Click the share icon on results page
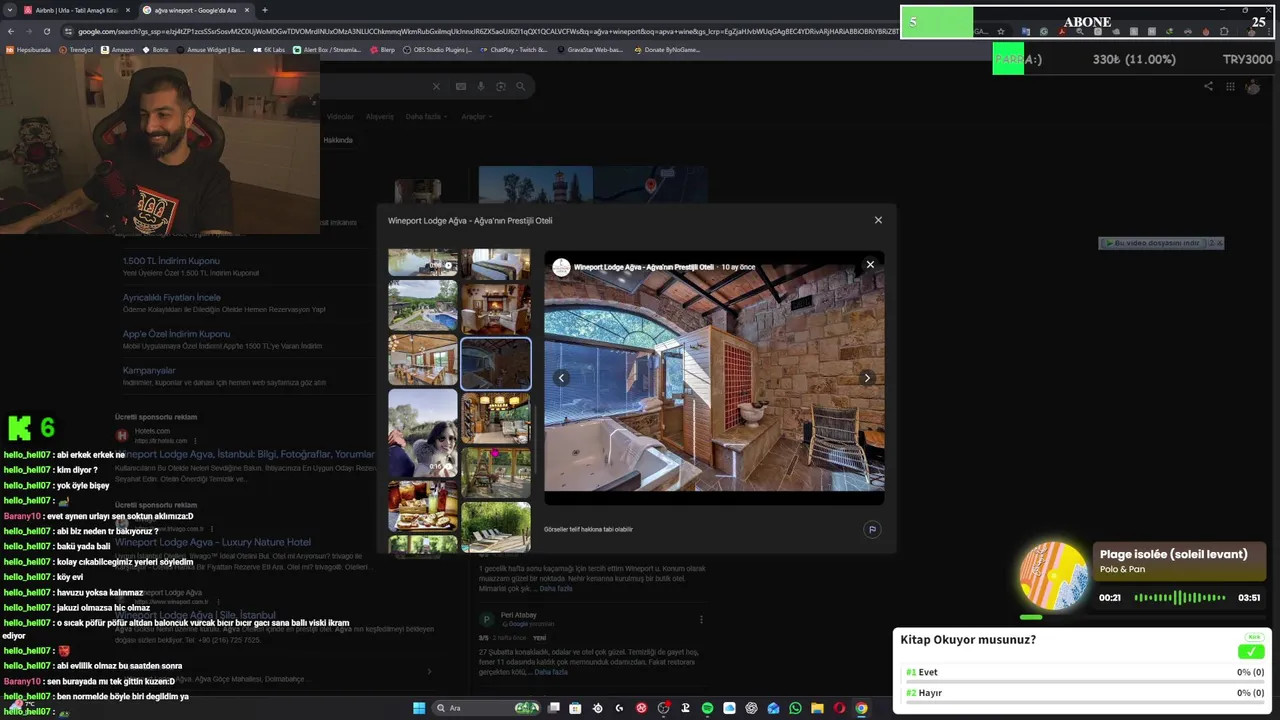The height and width of the screenshot is (720, 1280). tap(1208, 86)
